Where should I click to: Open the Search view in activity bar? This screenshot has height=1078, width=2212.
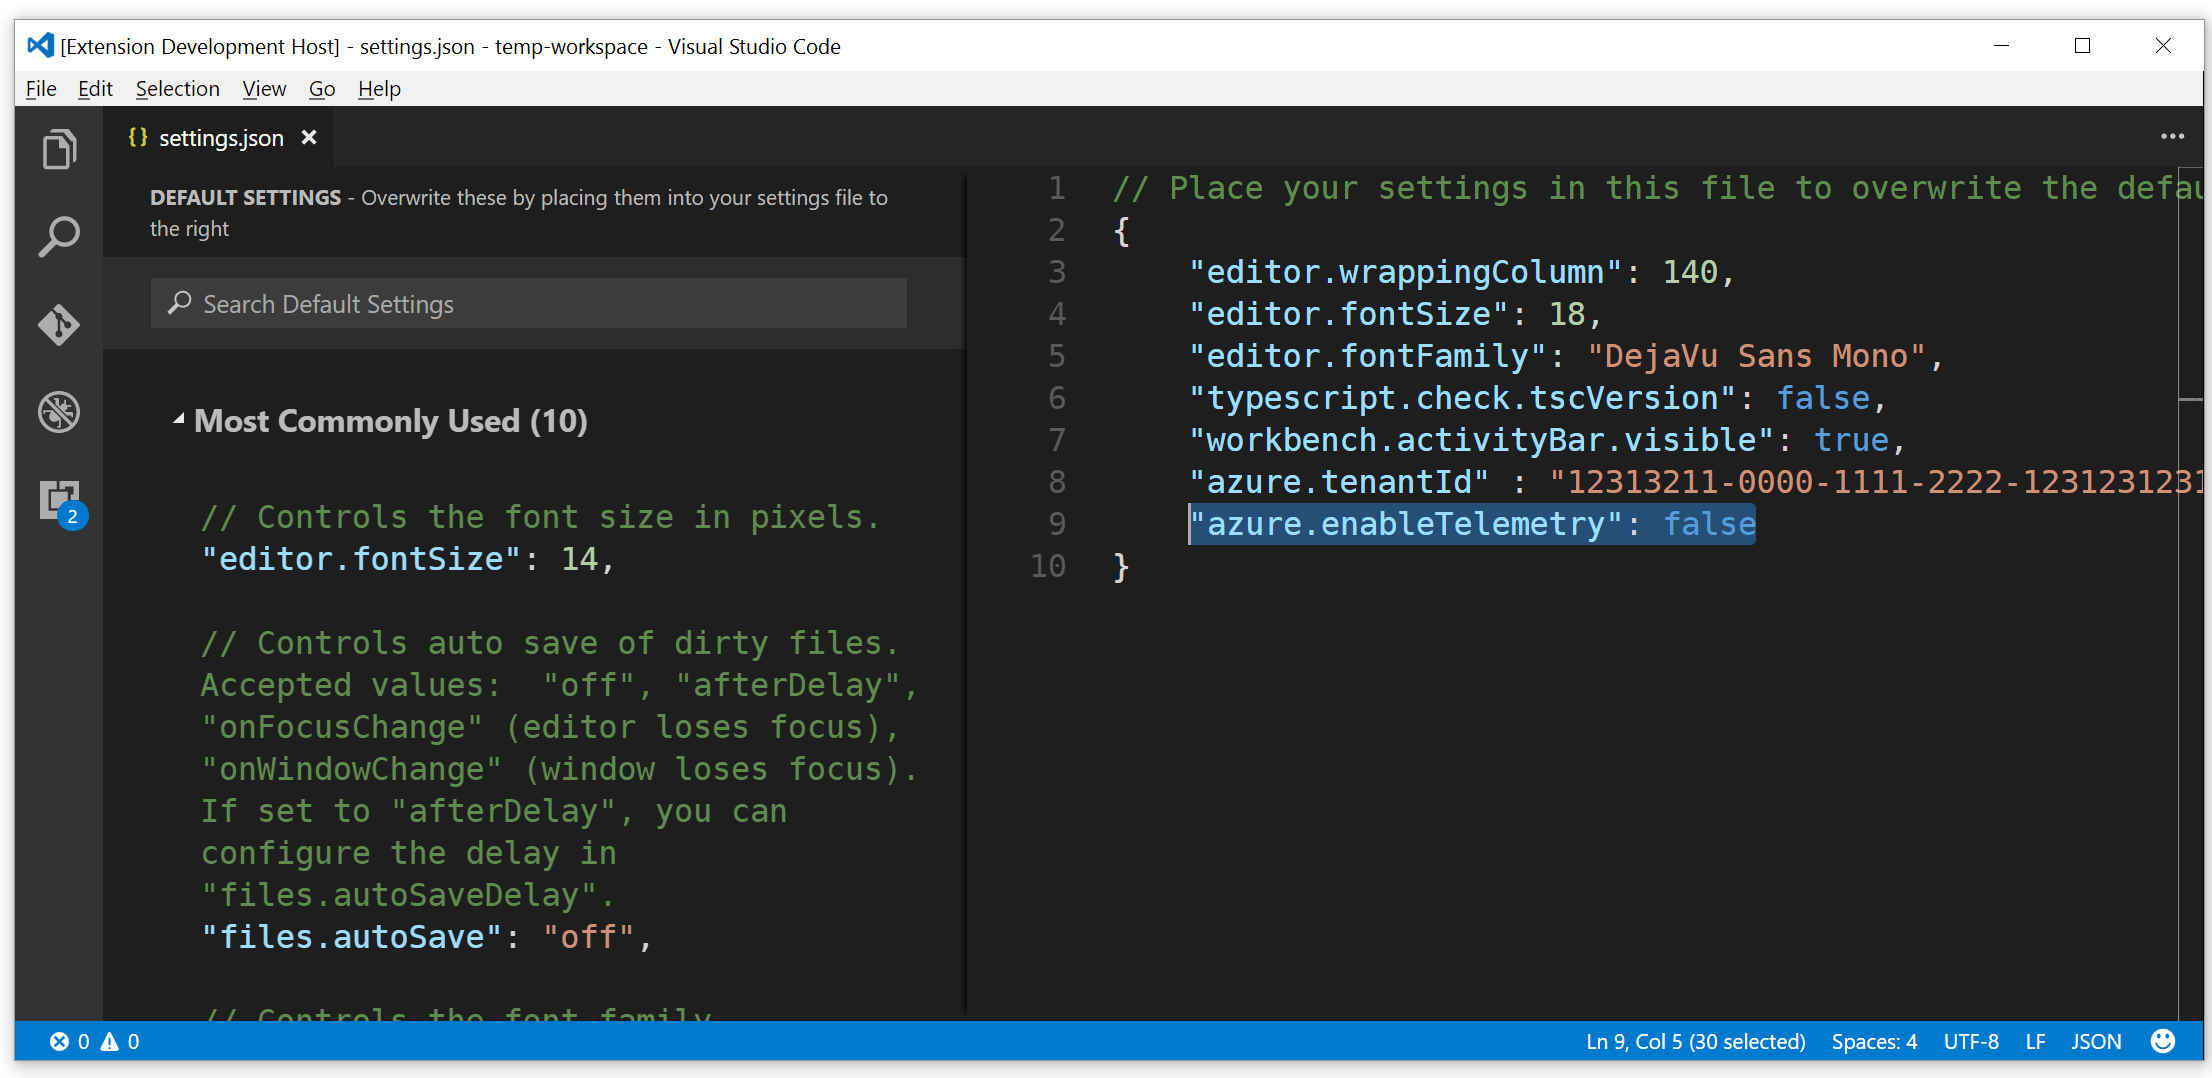(59, 237)
